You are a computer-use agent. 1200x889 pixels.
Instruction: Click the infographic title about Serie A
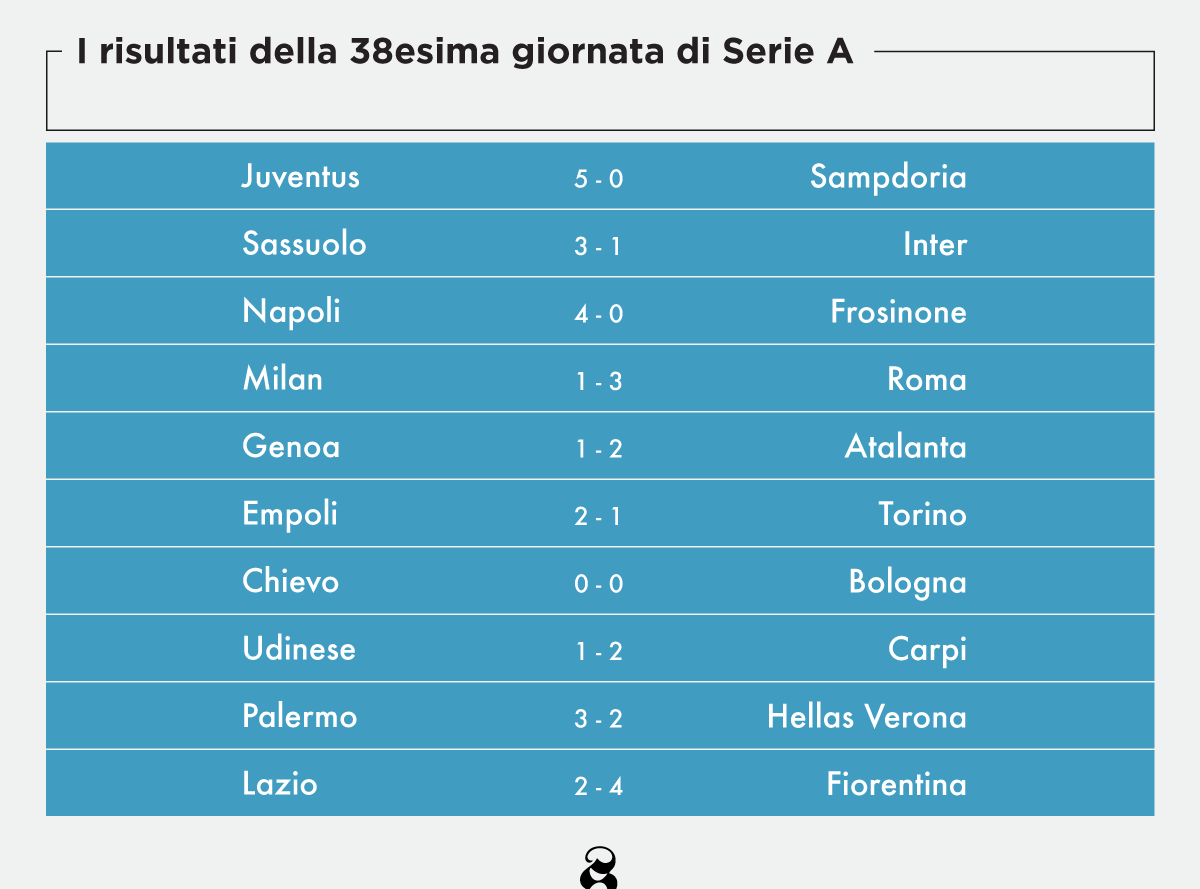point(465,53)
